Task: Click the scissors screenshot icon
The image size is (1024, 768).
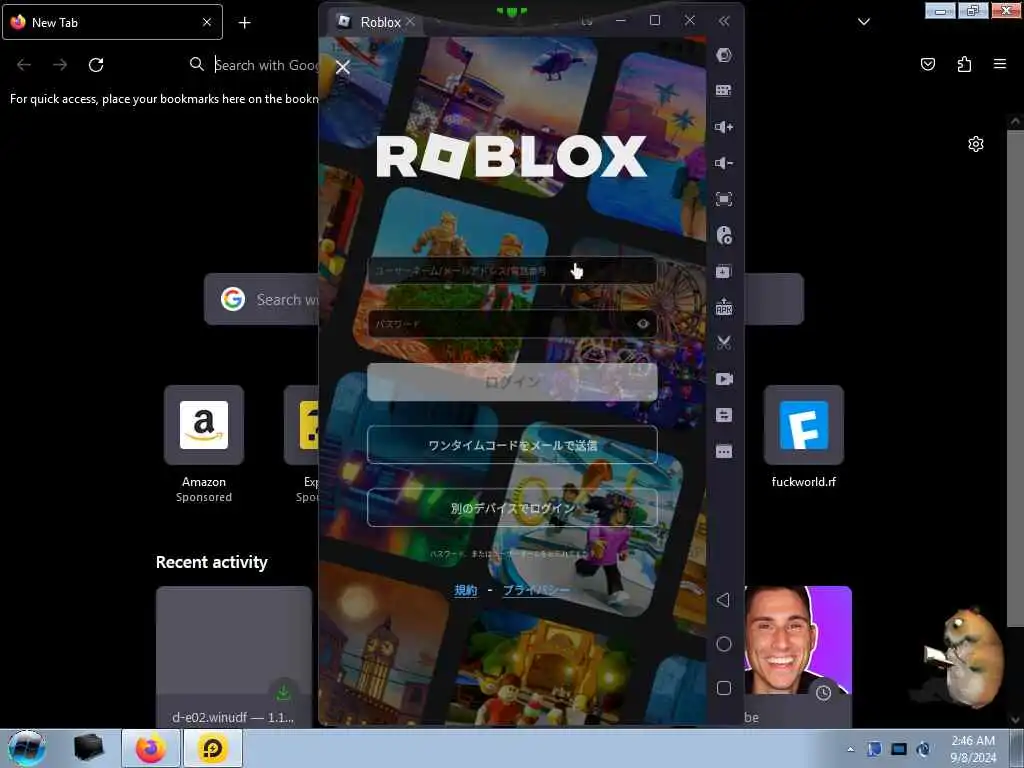Action: click(x=724, y=343)
